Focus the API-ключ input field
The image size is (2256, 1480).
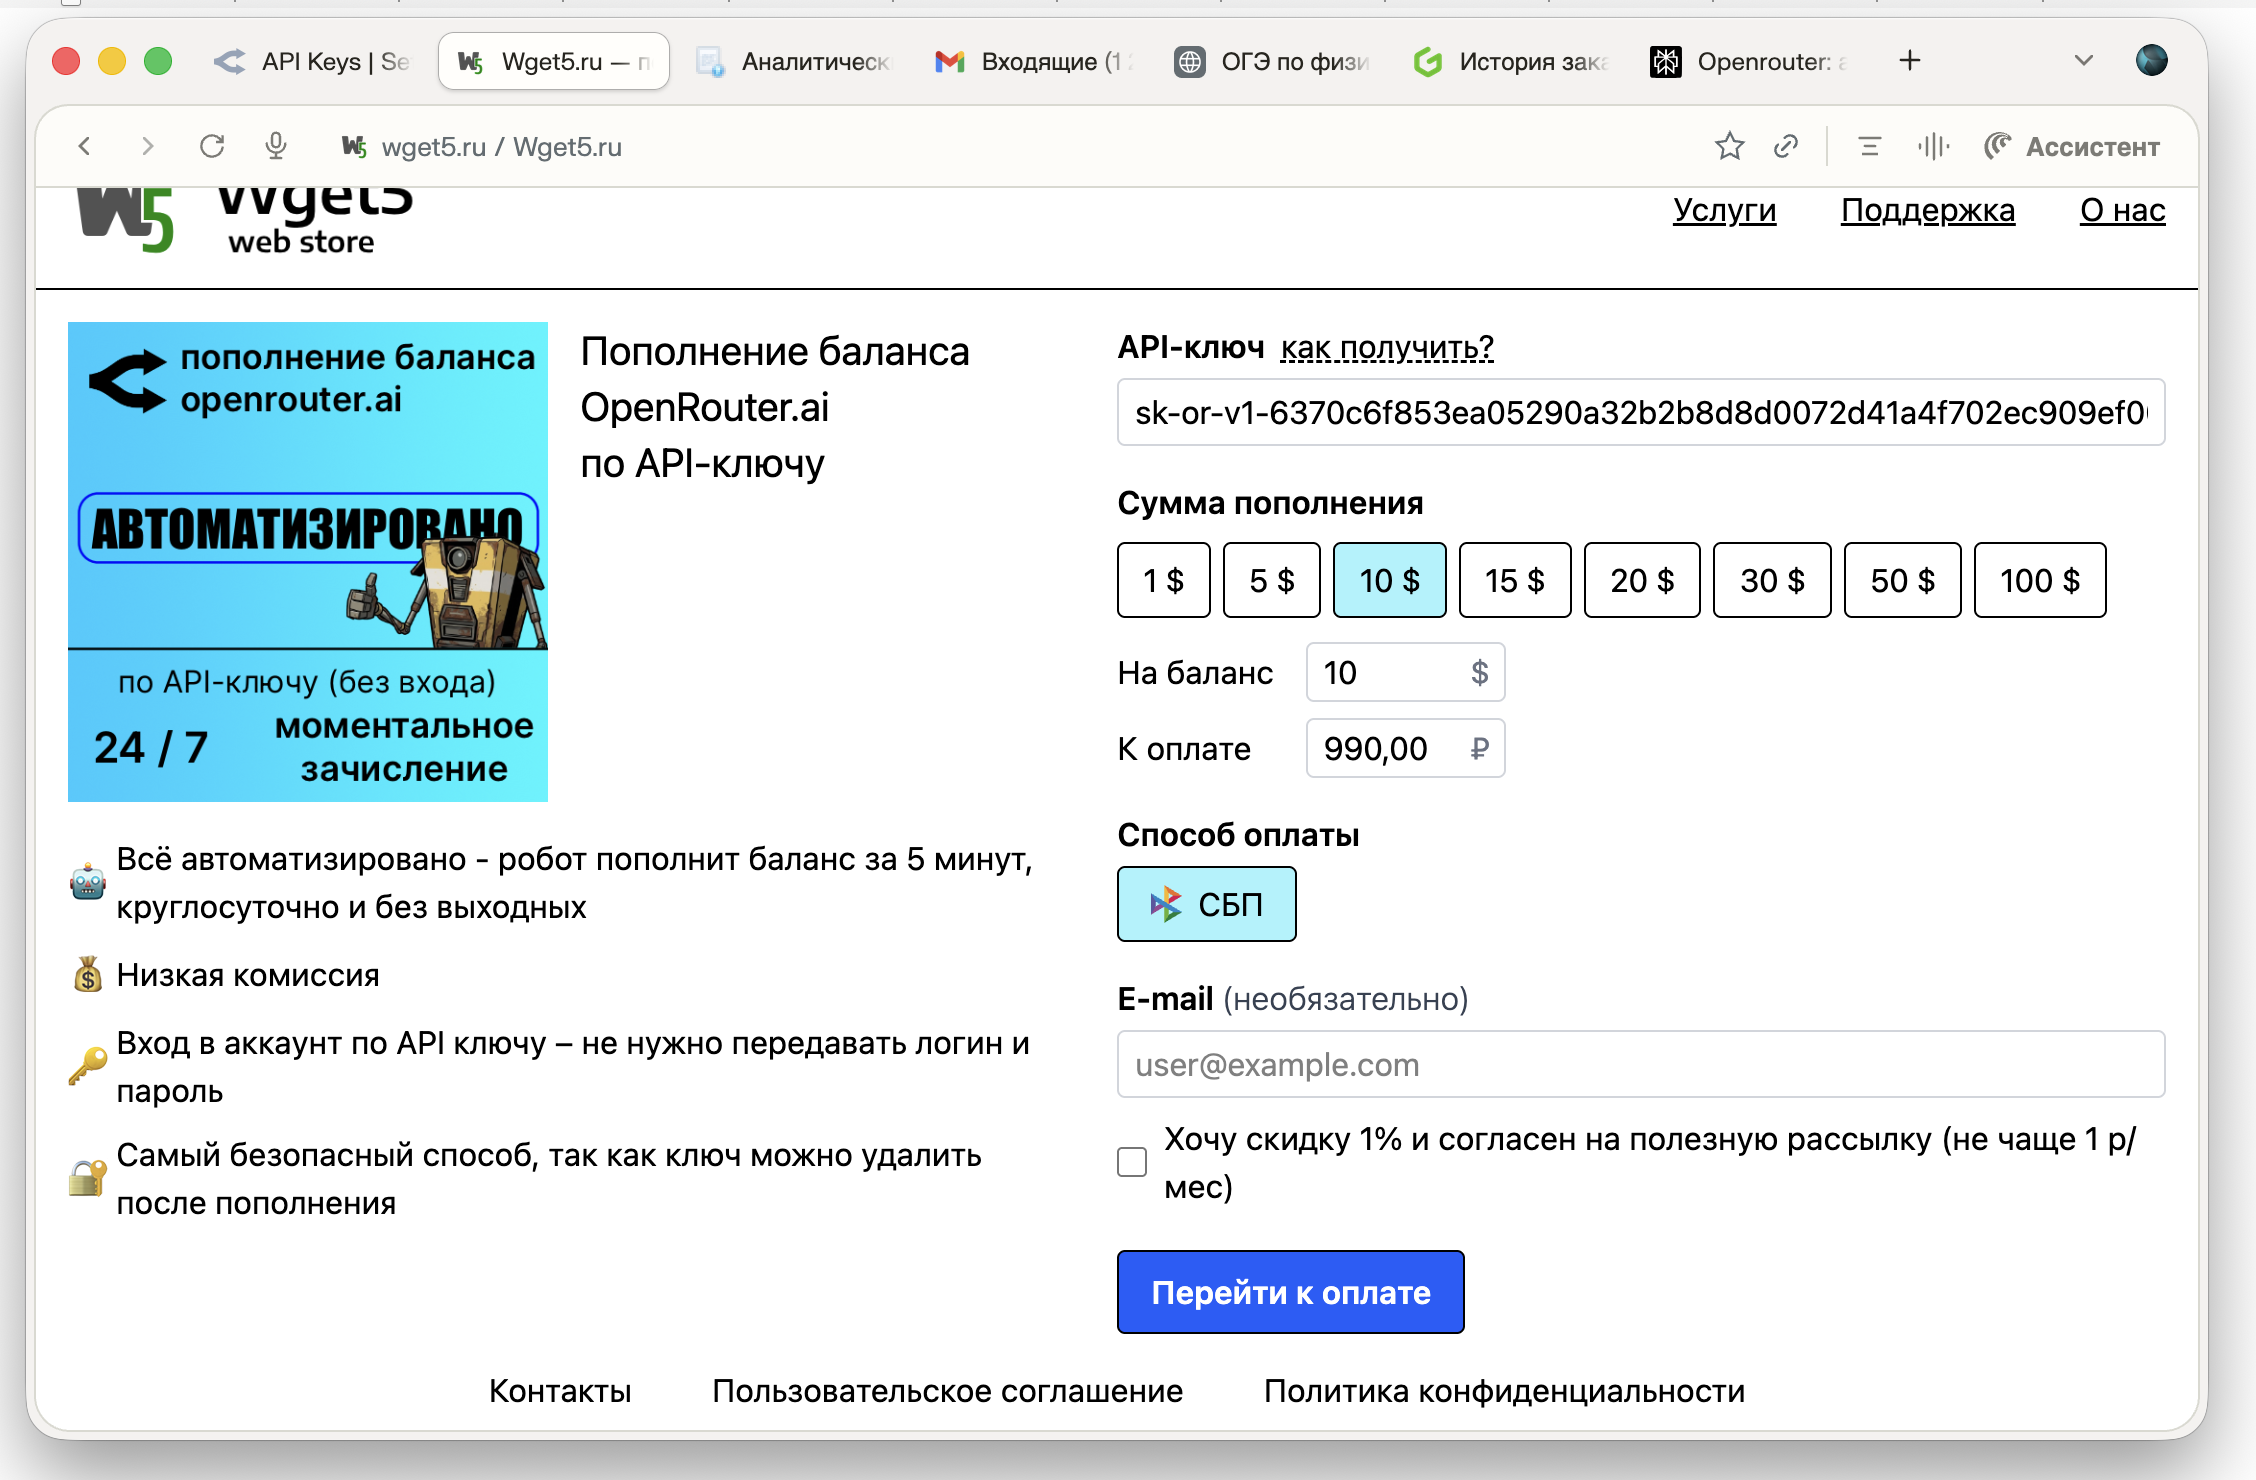tap(1641, 412)
